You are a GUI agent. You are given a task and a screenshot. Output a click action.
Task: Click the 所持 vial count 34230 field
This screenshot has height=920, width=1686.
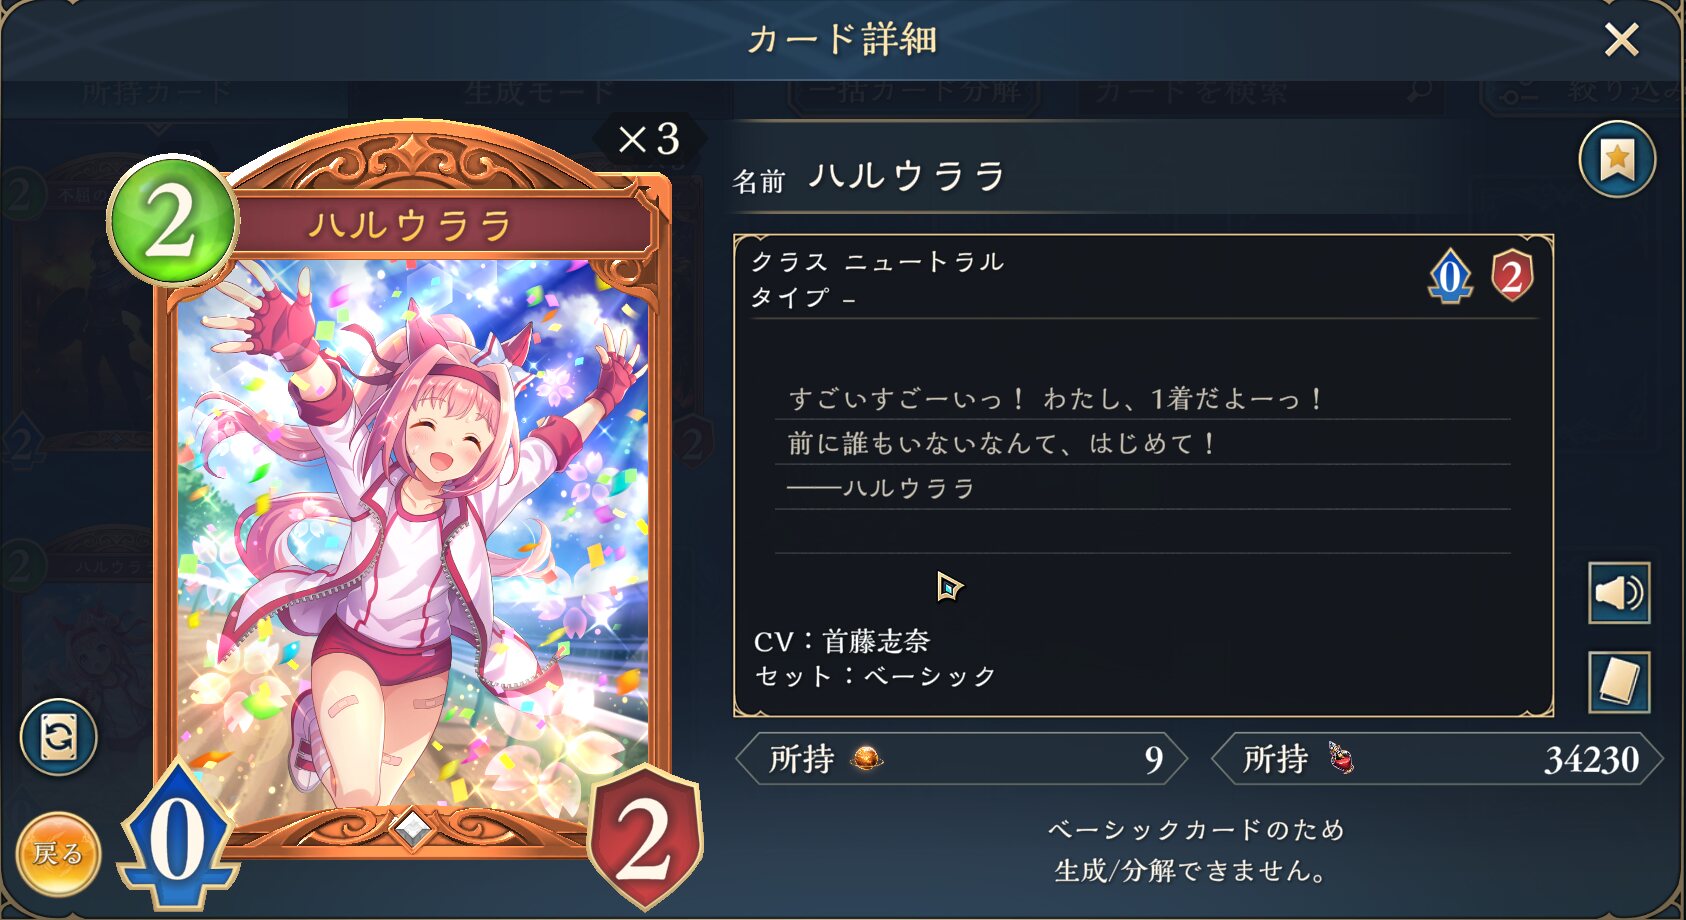point(1437,759)
